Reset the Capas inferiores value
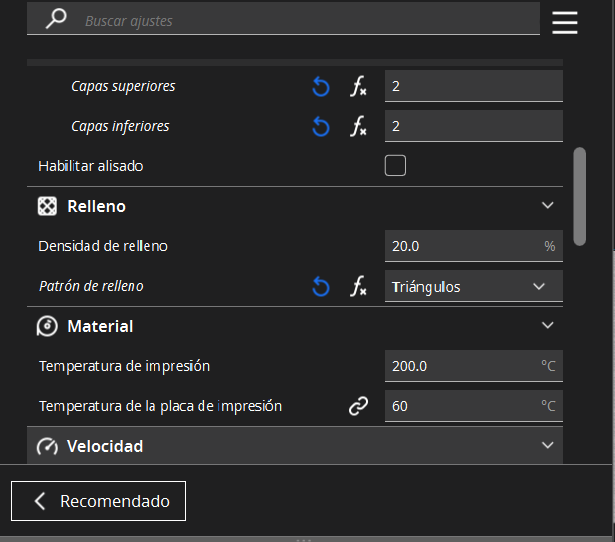Screen dimensions: 615x542 coord(320,127)
